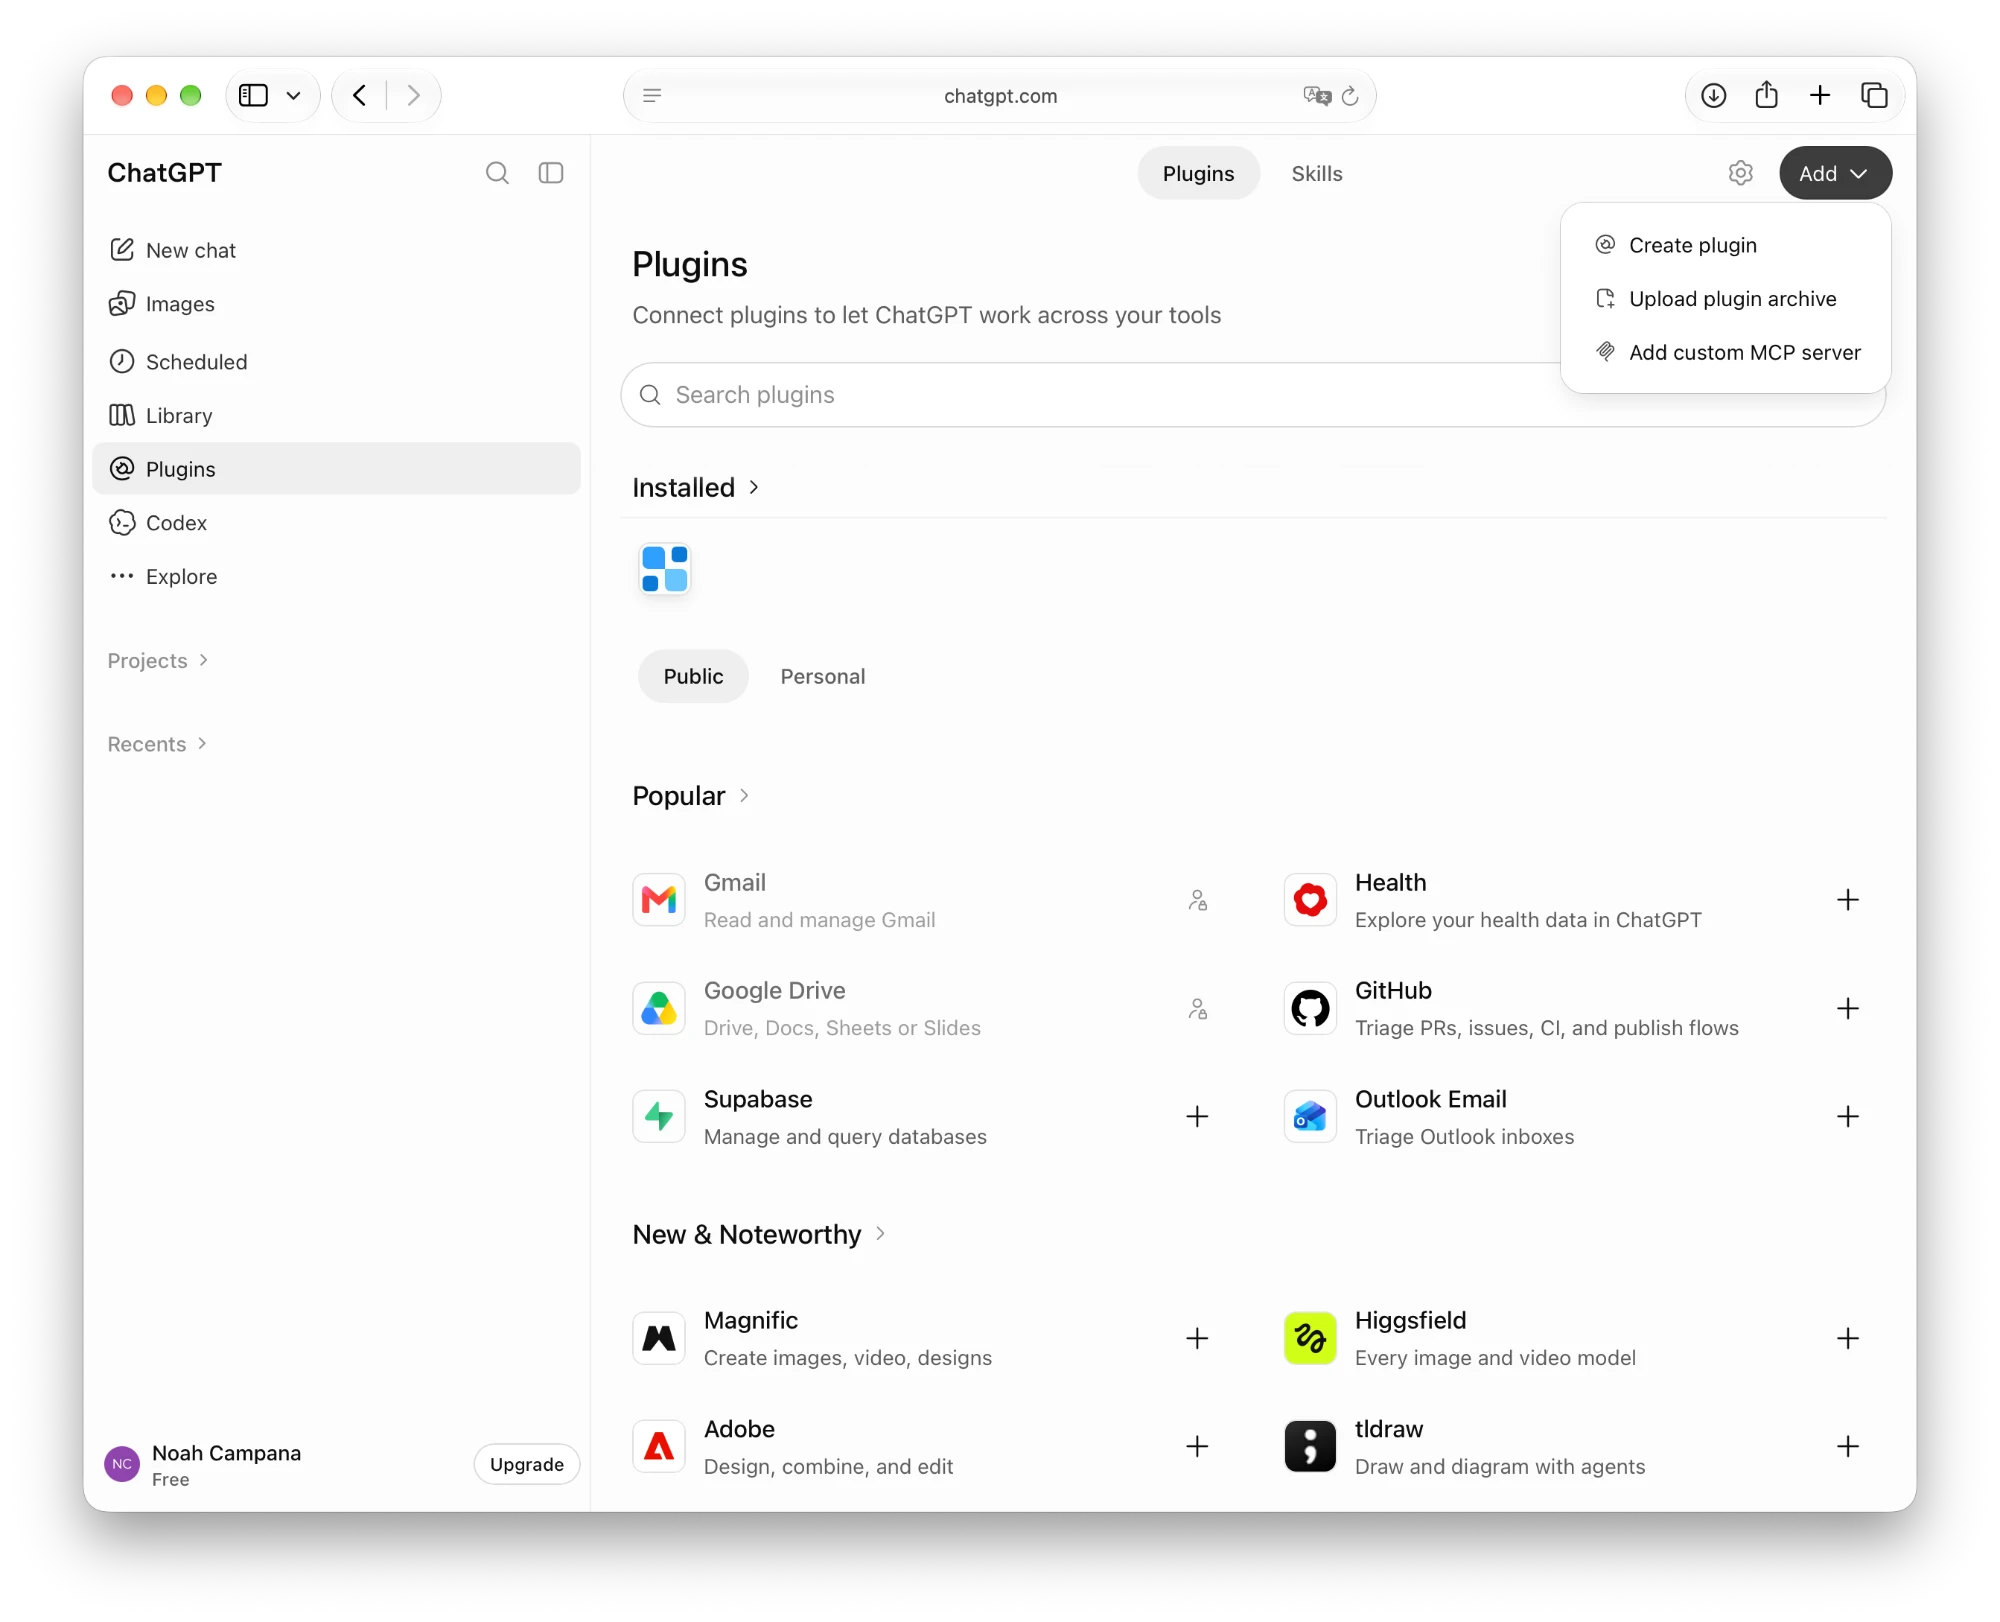The height and width of the screenshot is (1622, 2000).
Task: Collapse sidebar using the ChatGPT panel icon
Action: pos(551,173)
